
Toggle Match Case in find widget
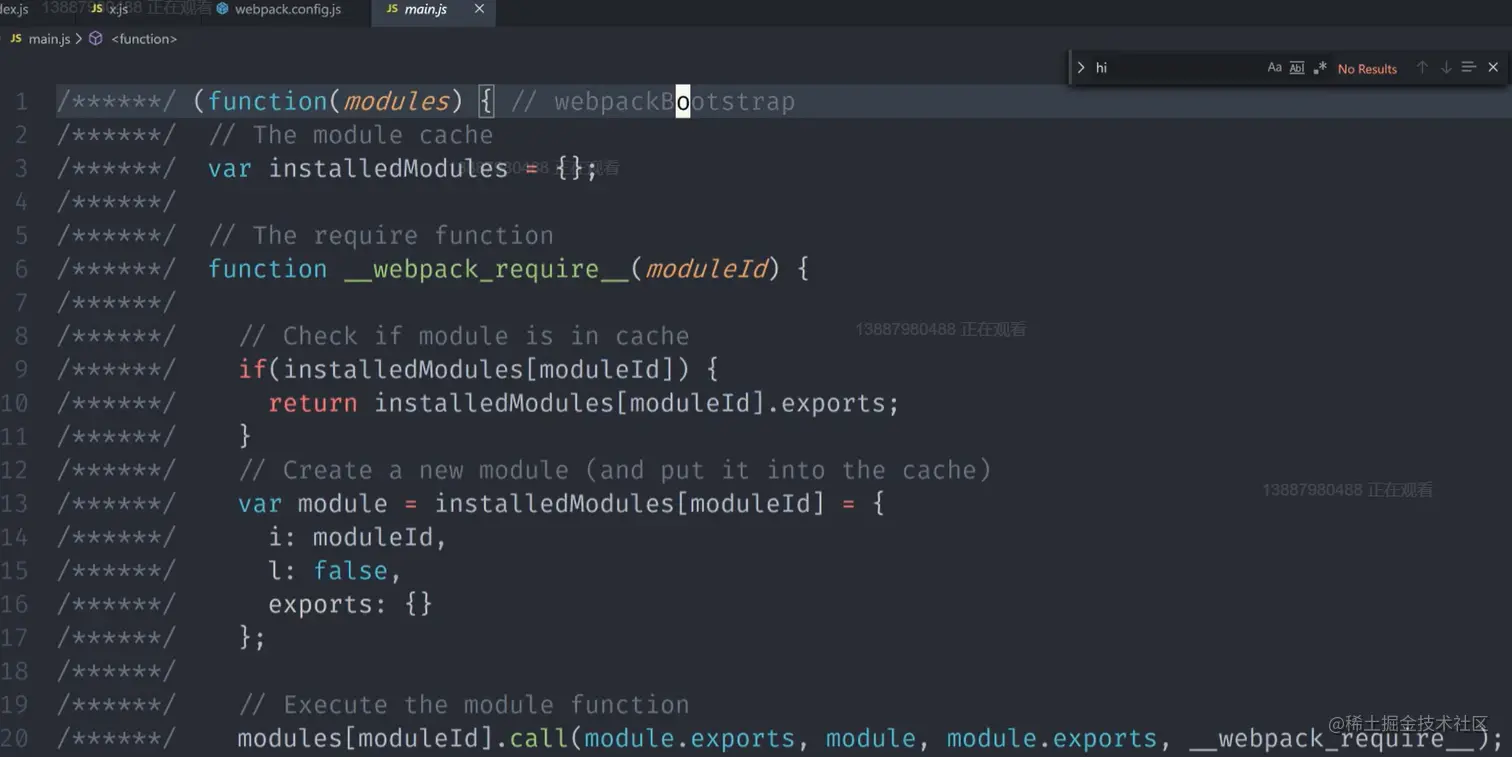coord(1274,68)
